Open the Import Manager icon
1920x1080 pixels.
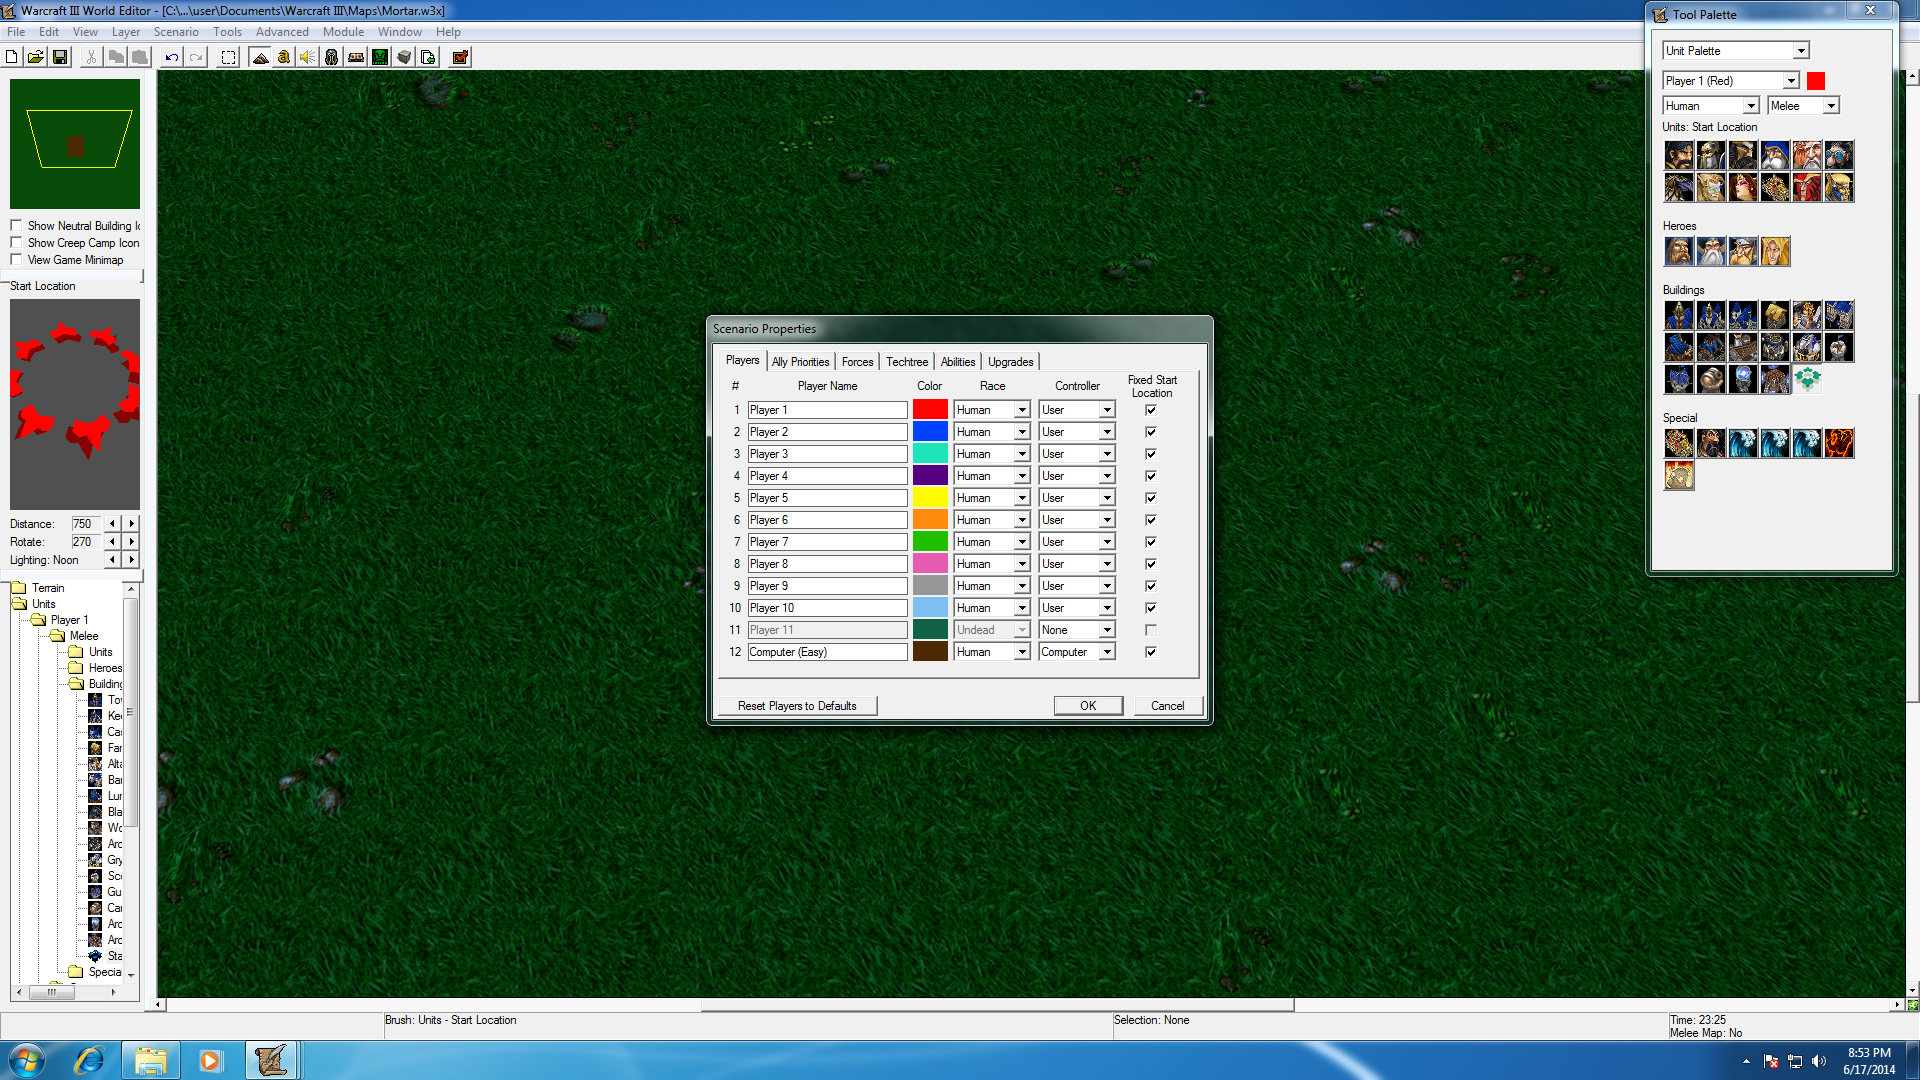tap(428, 57)
